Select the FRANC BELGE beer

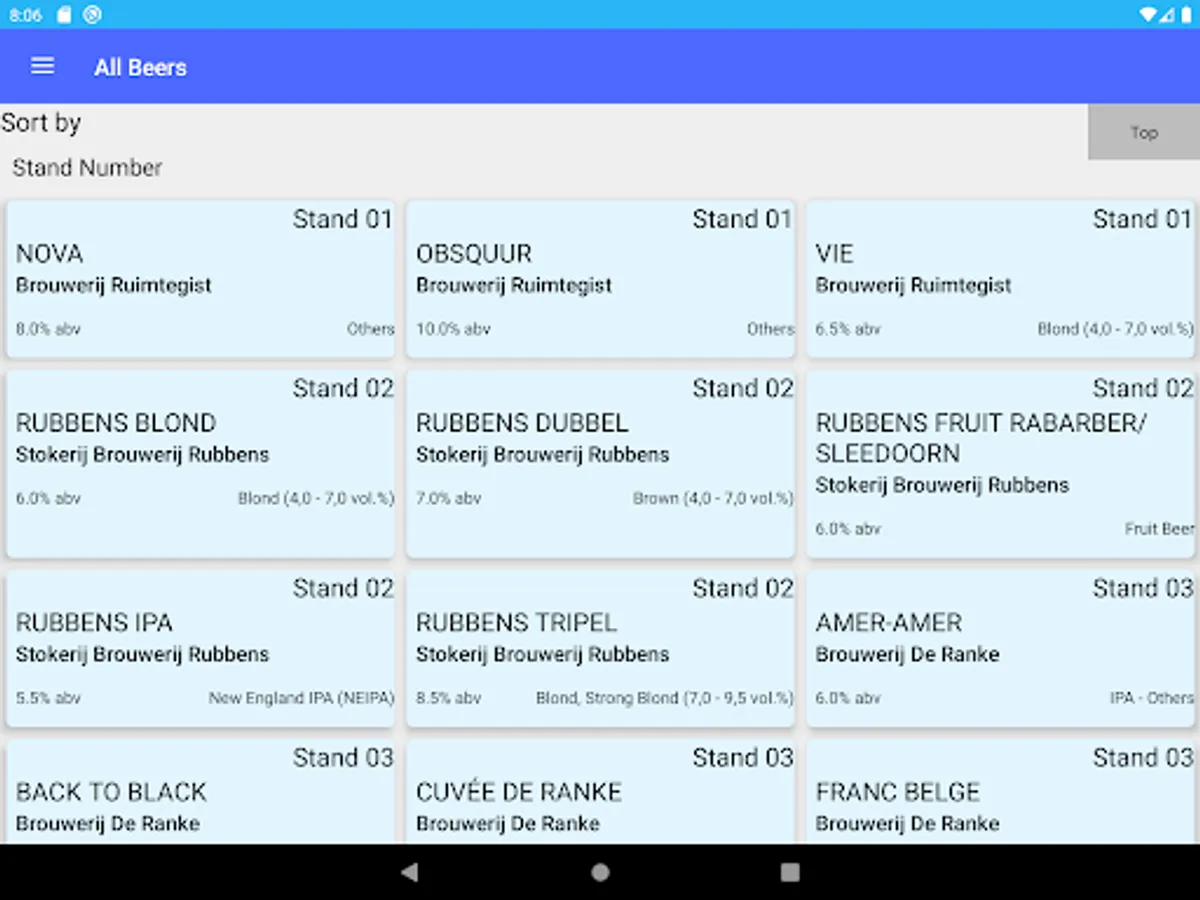click(1003, 792)
